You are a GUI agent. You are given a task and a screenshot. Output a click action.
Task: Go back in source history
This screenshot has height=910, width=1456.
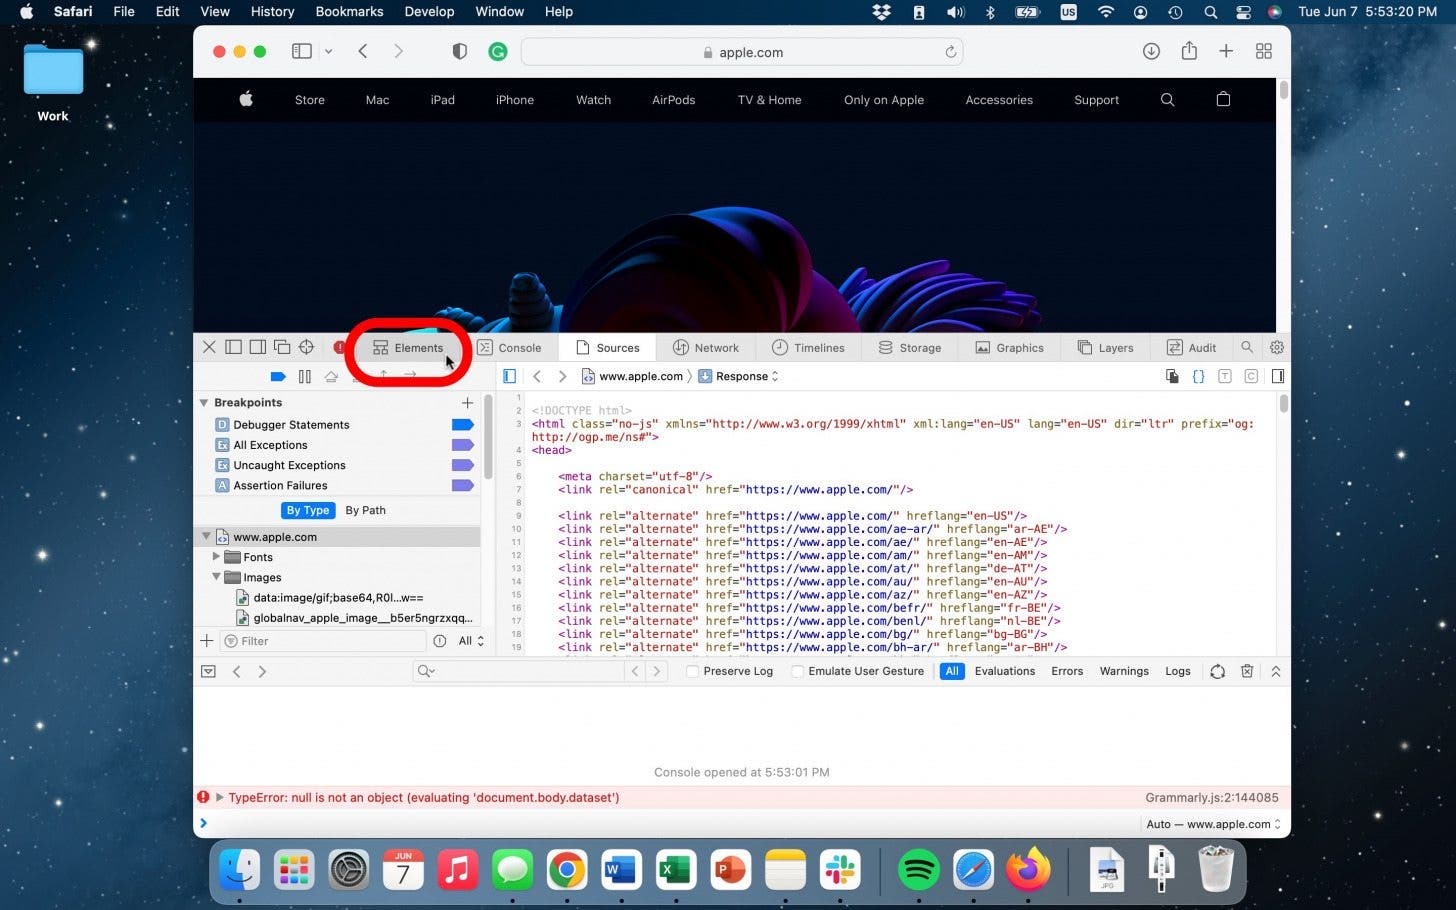pyautogui.click(x=537, y=376)
